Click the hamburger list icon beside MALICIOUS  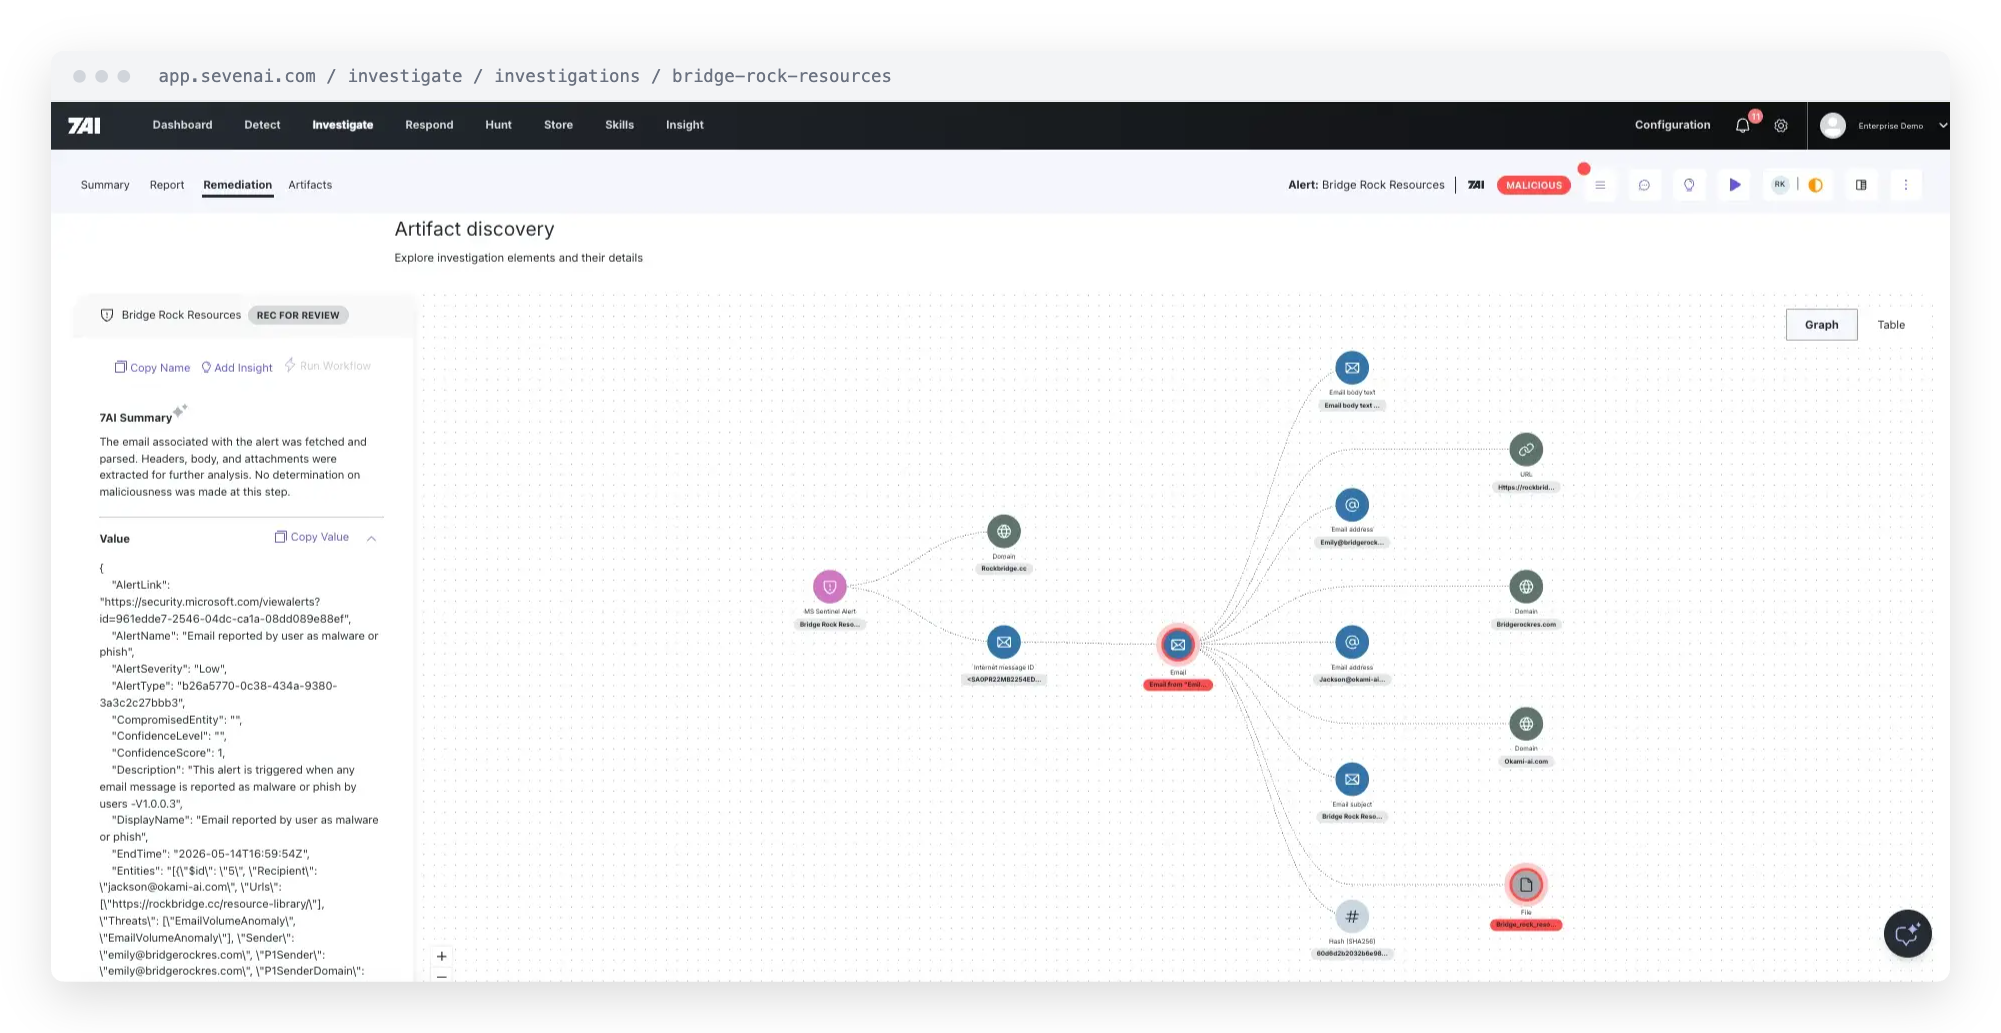(x=1600, y=185)
